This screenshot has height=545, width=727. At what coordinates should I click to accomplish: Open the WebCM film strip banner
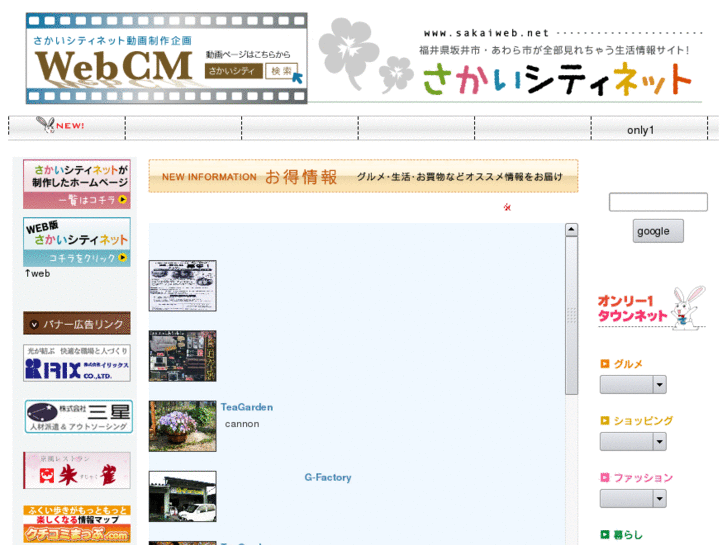[166, 58]
